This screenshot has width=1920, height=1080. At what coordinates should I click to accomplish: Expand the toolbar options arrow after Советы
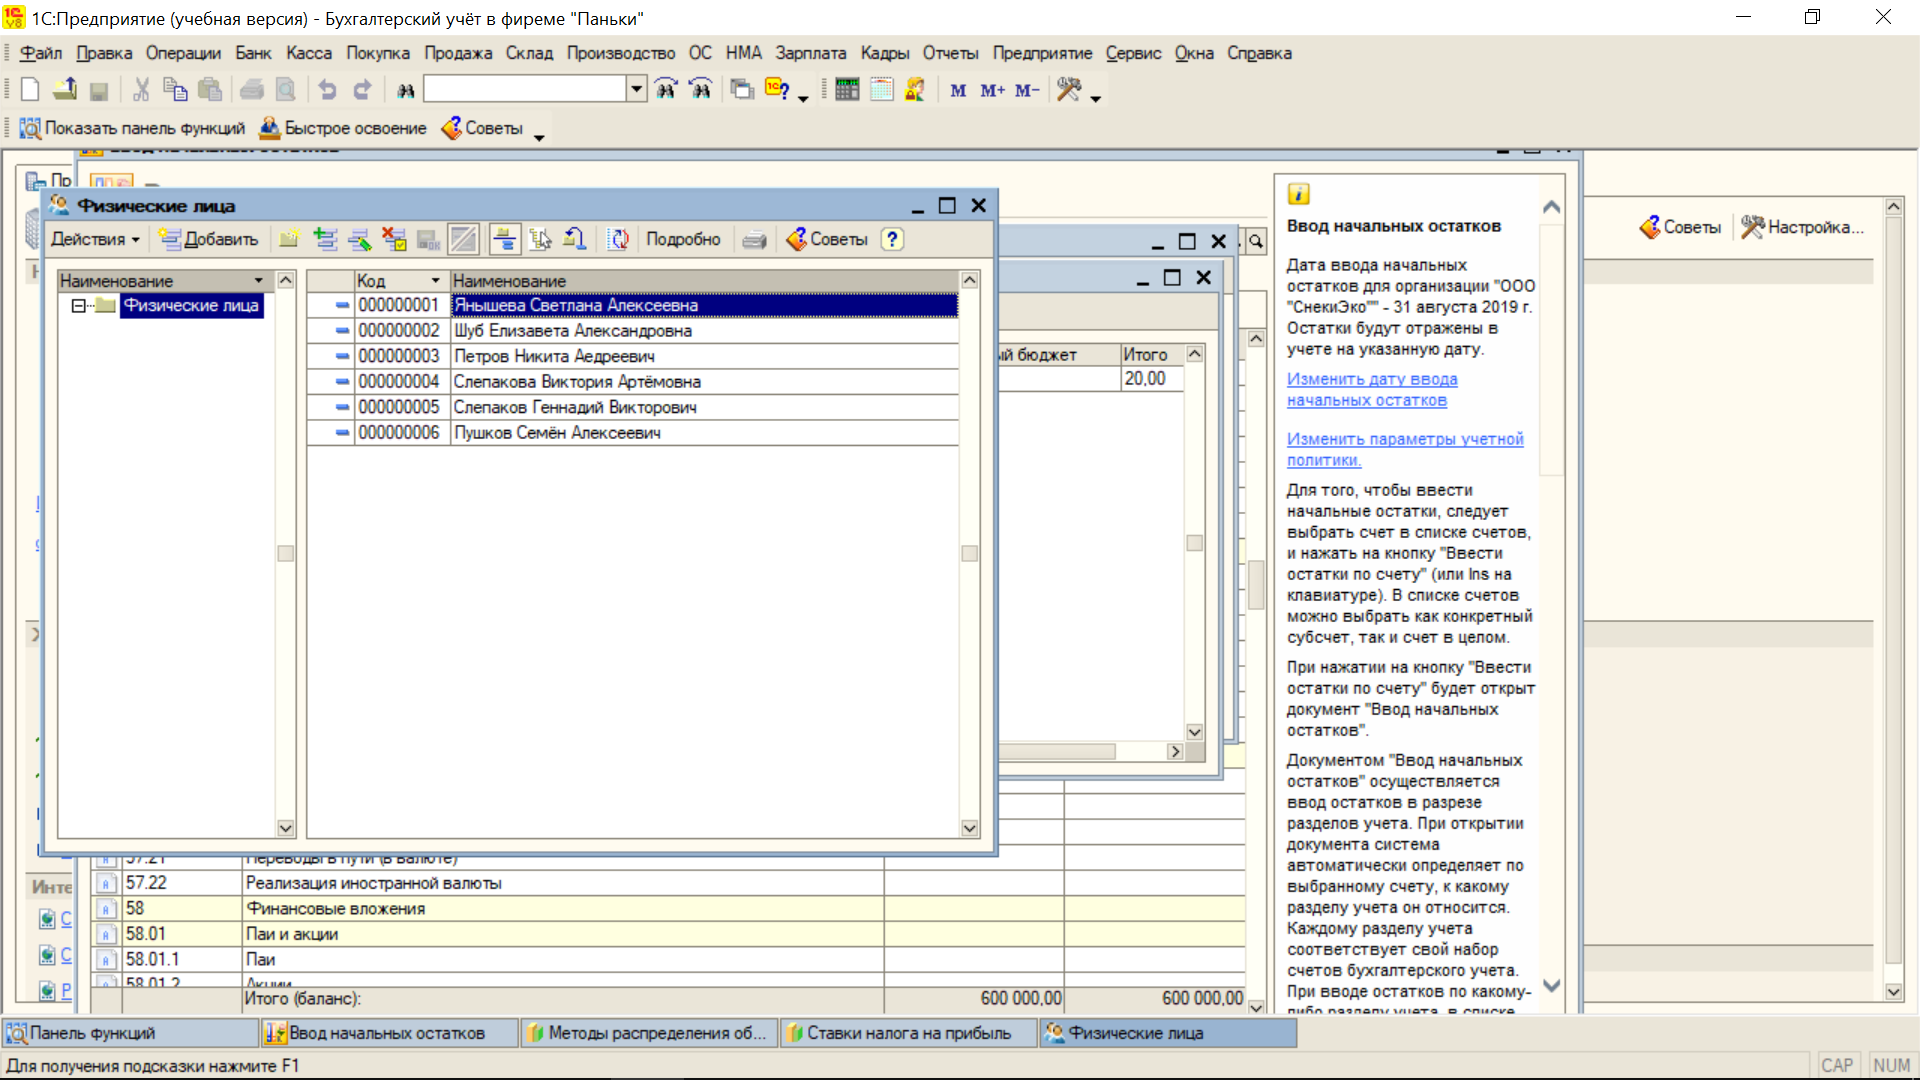click(539, 137)
